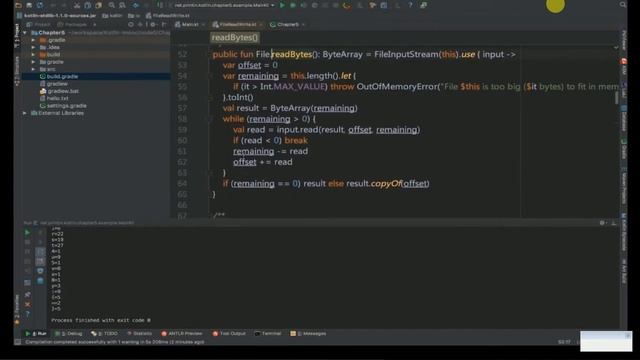Expand External Libraries node

pyautogui.click(x=25, y=113)
